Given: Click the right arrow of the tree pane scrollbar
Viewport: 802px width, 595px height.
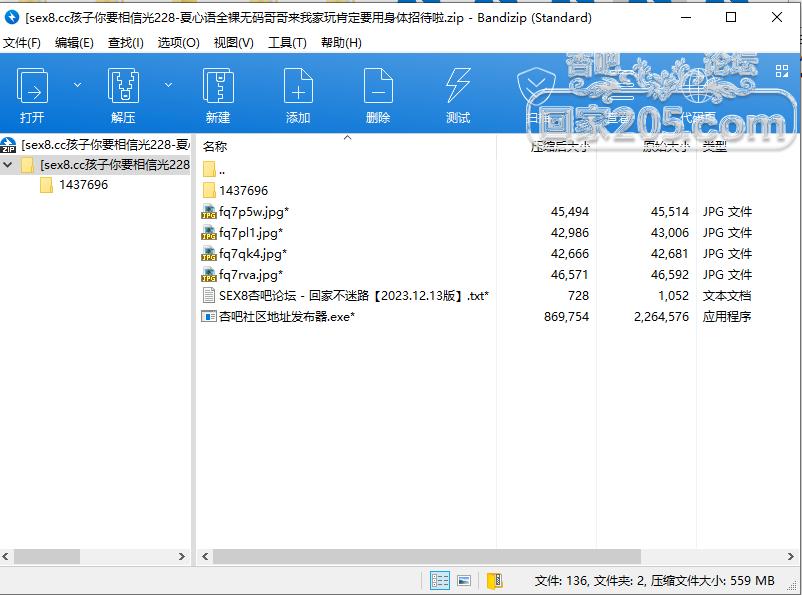Looking at the screenshot, I should pos(182,556).
